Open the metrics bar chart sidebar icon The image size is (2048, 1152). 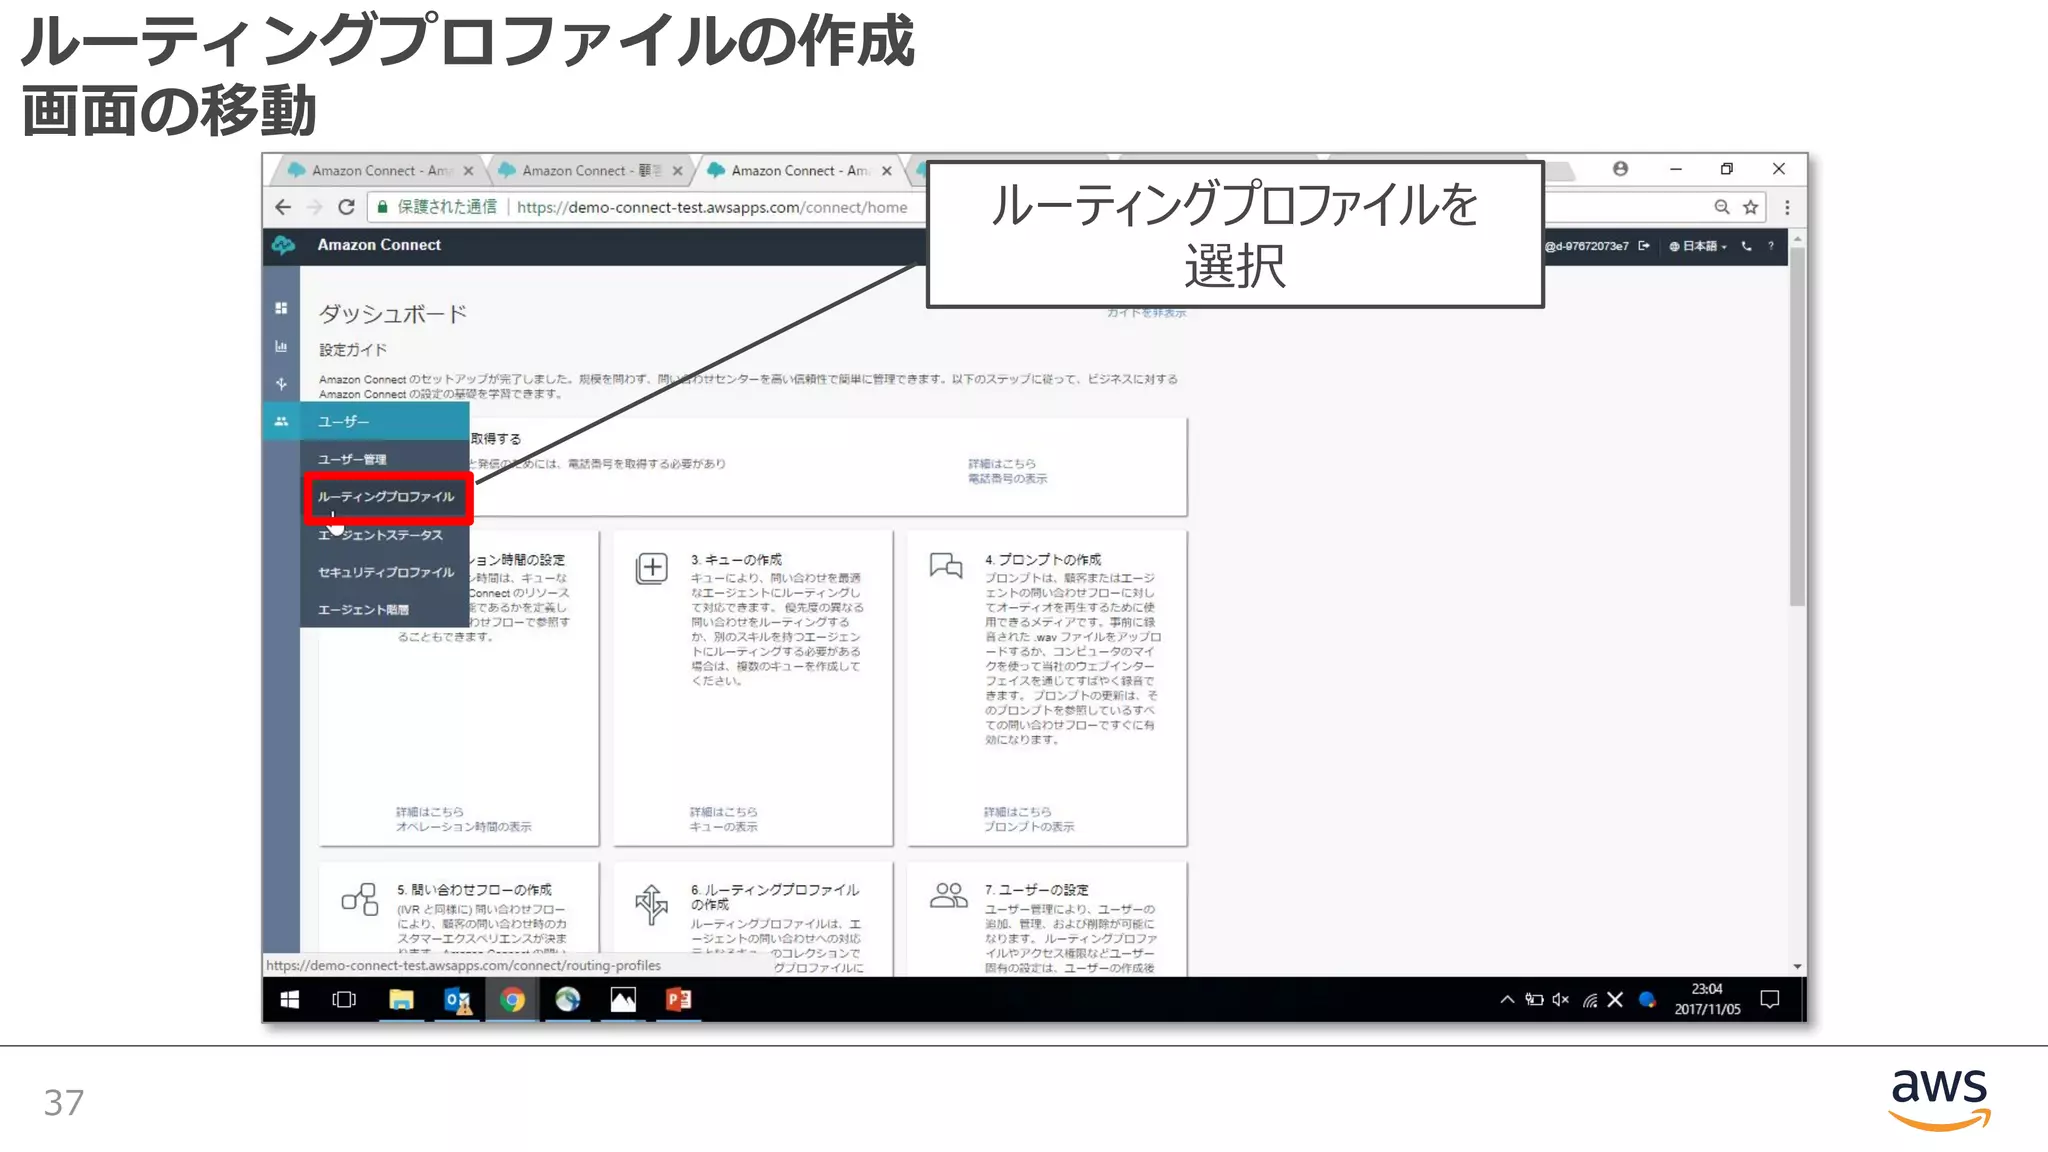click(x=281, y=346)
